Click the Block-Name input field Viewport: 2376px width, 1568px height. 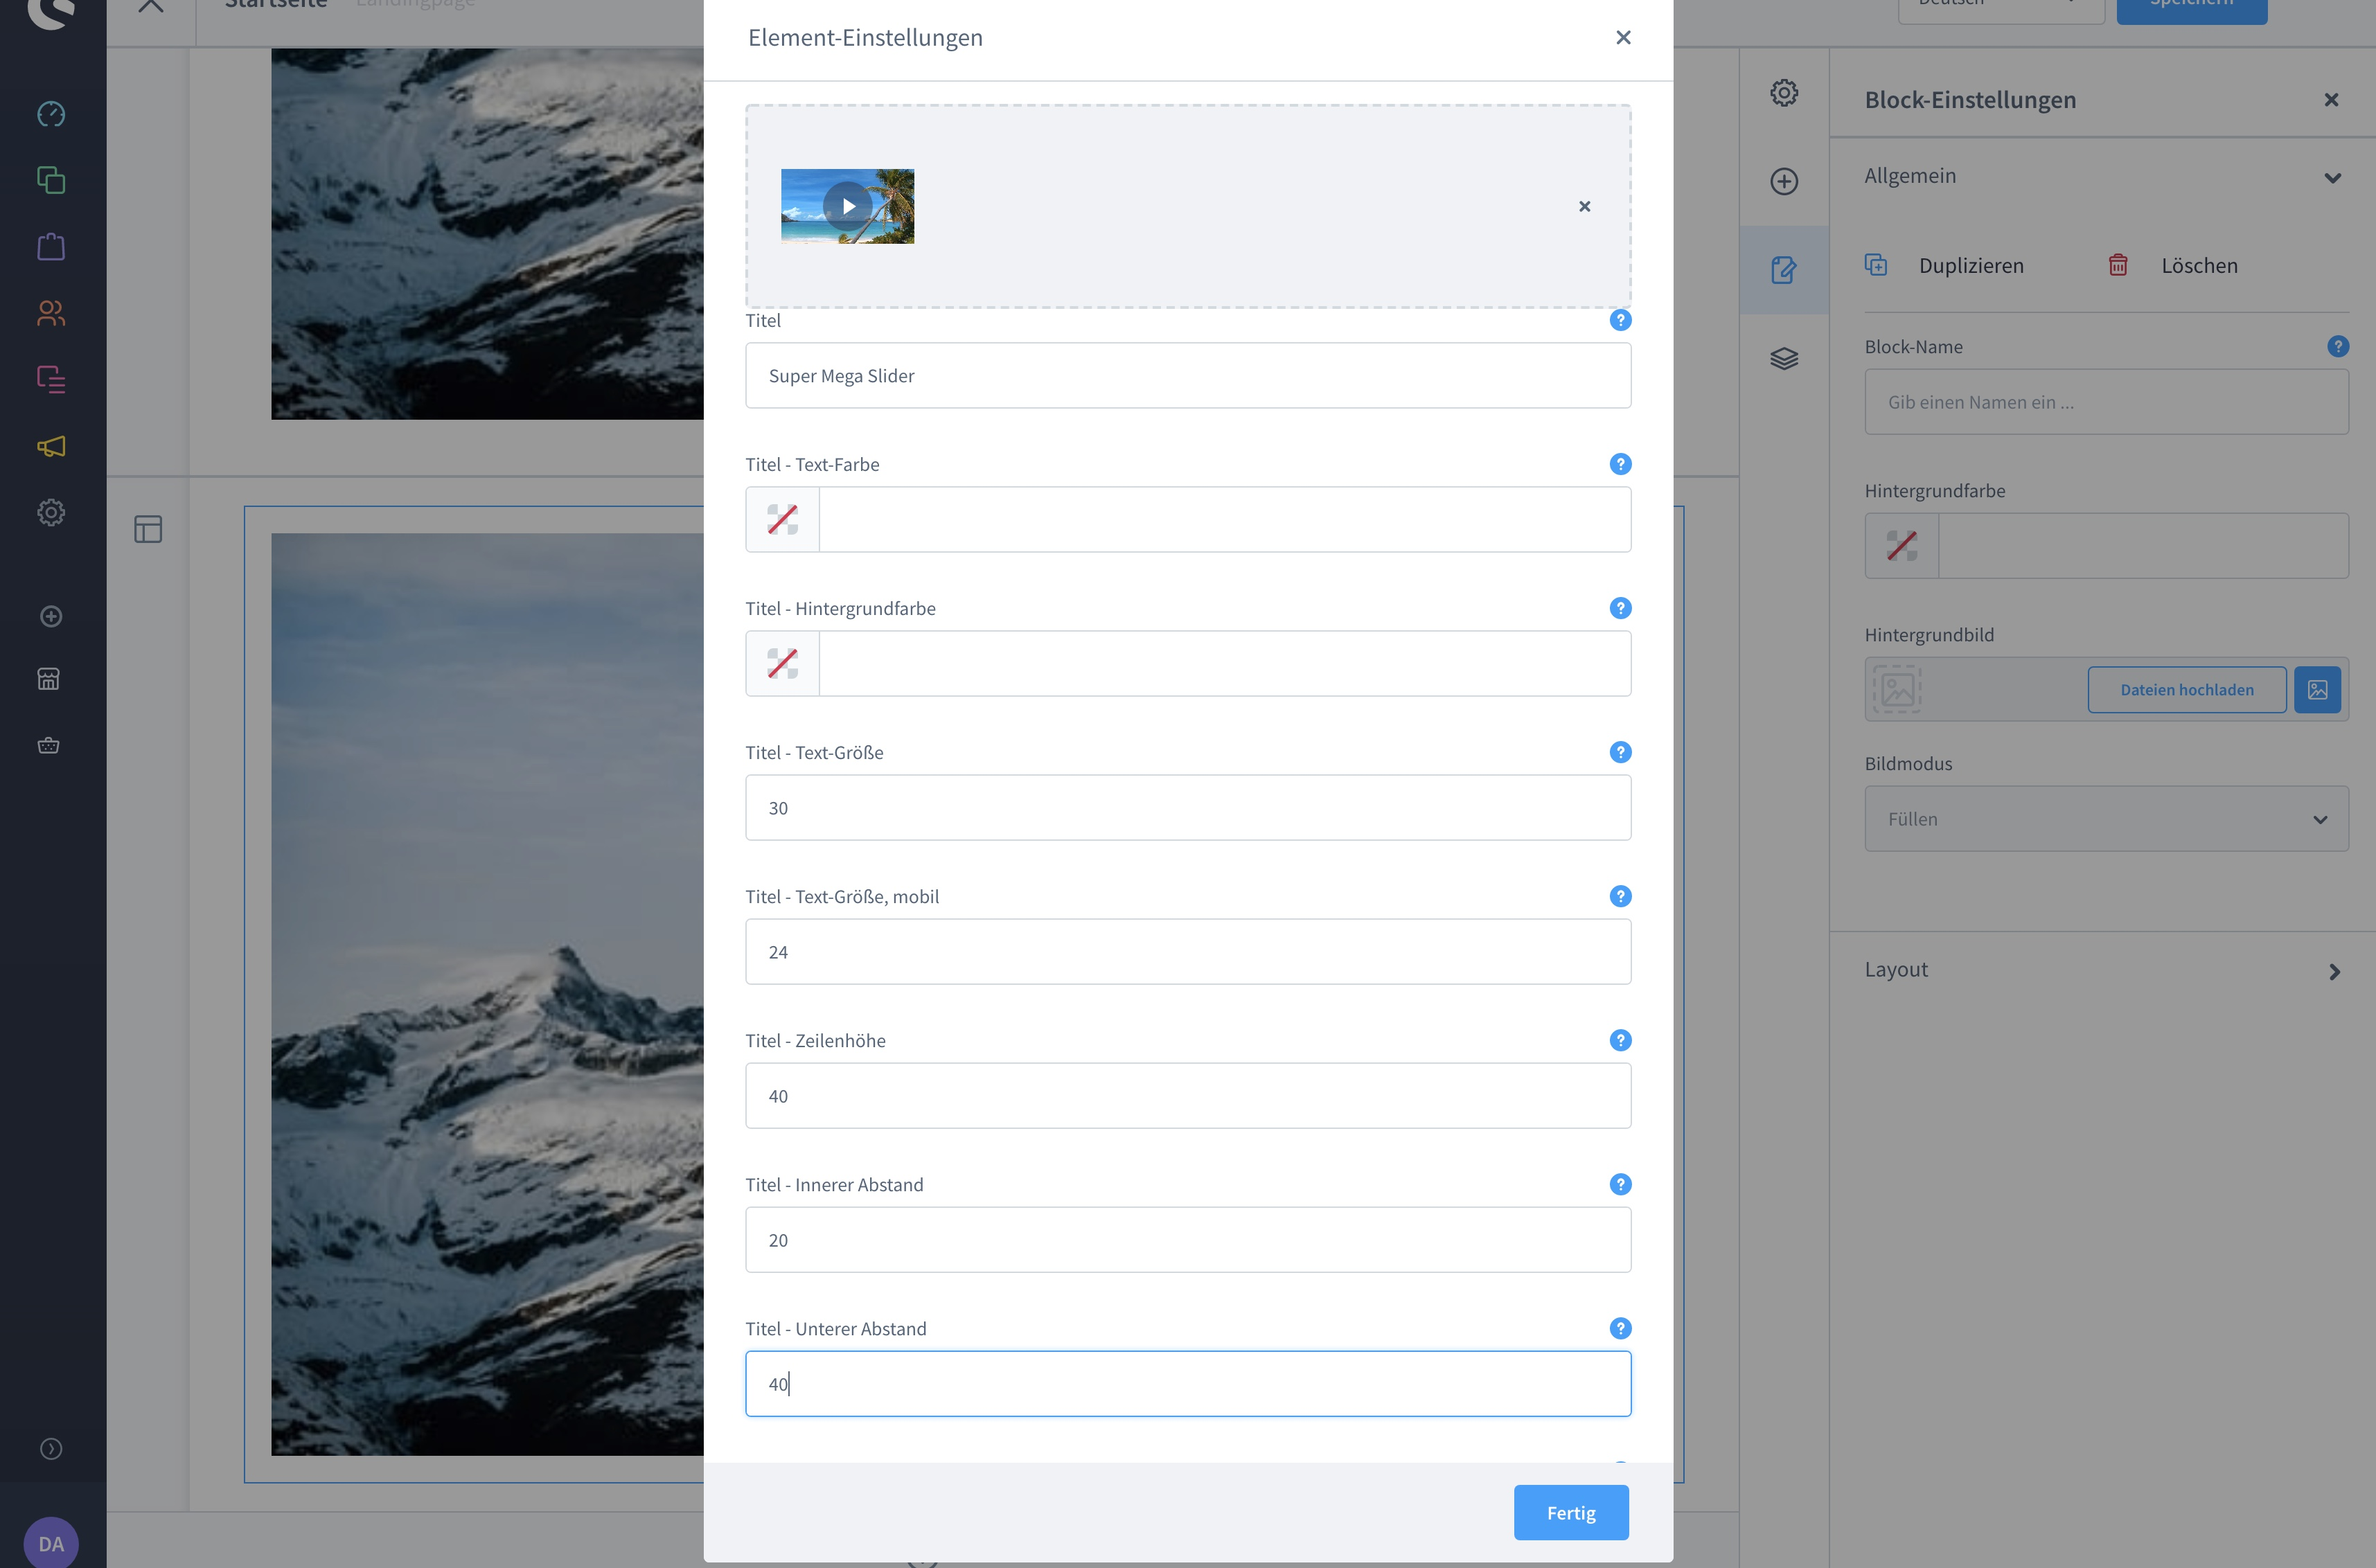2106,401
